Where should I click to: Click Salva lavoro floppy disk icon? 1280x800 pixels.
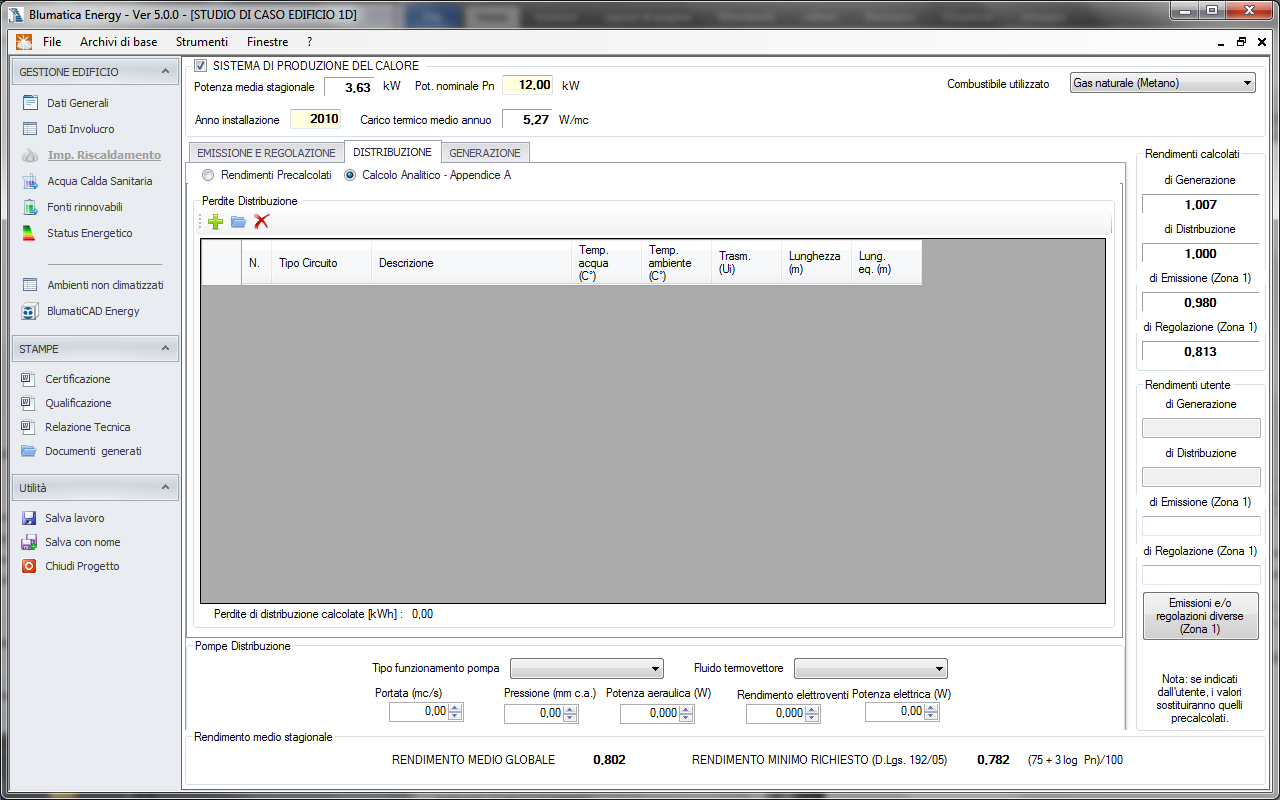pos(29,518)
